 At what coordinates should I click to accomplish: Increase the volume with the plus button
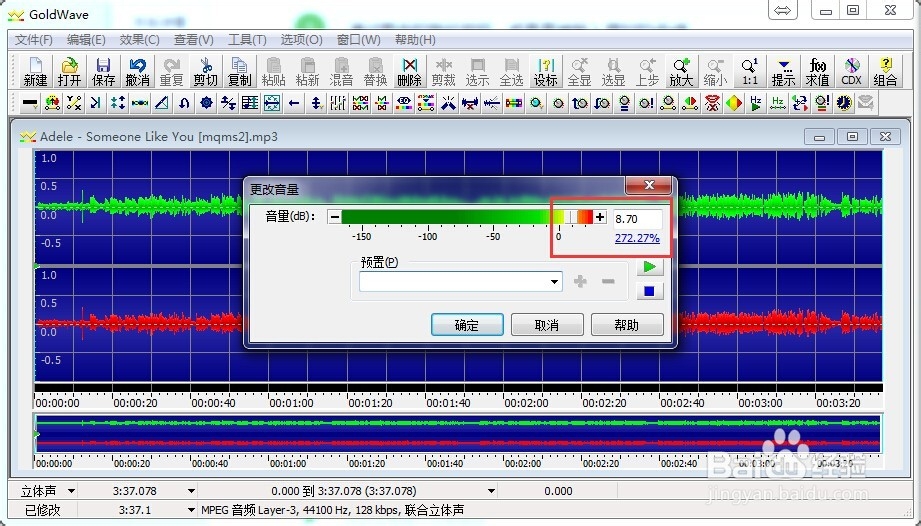tap(600, 217)
